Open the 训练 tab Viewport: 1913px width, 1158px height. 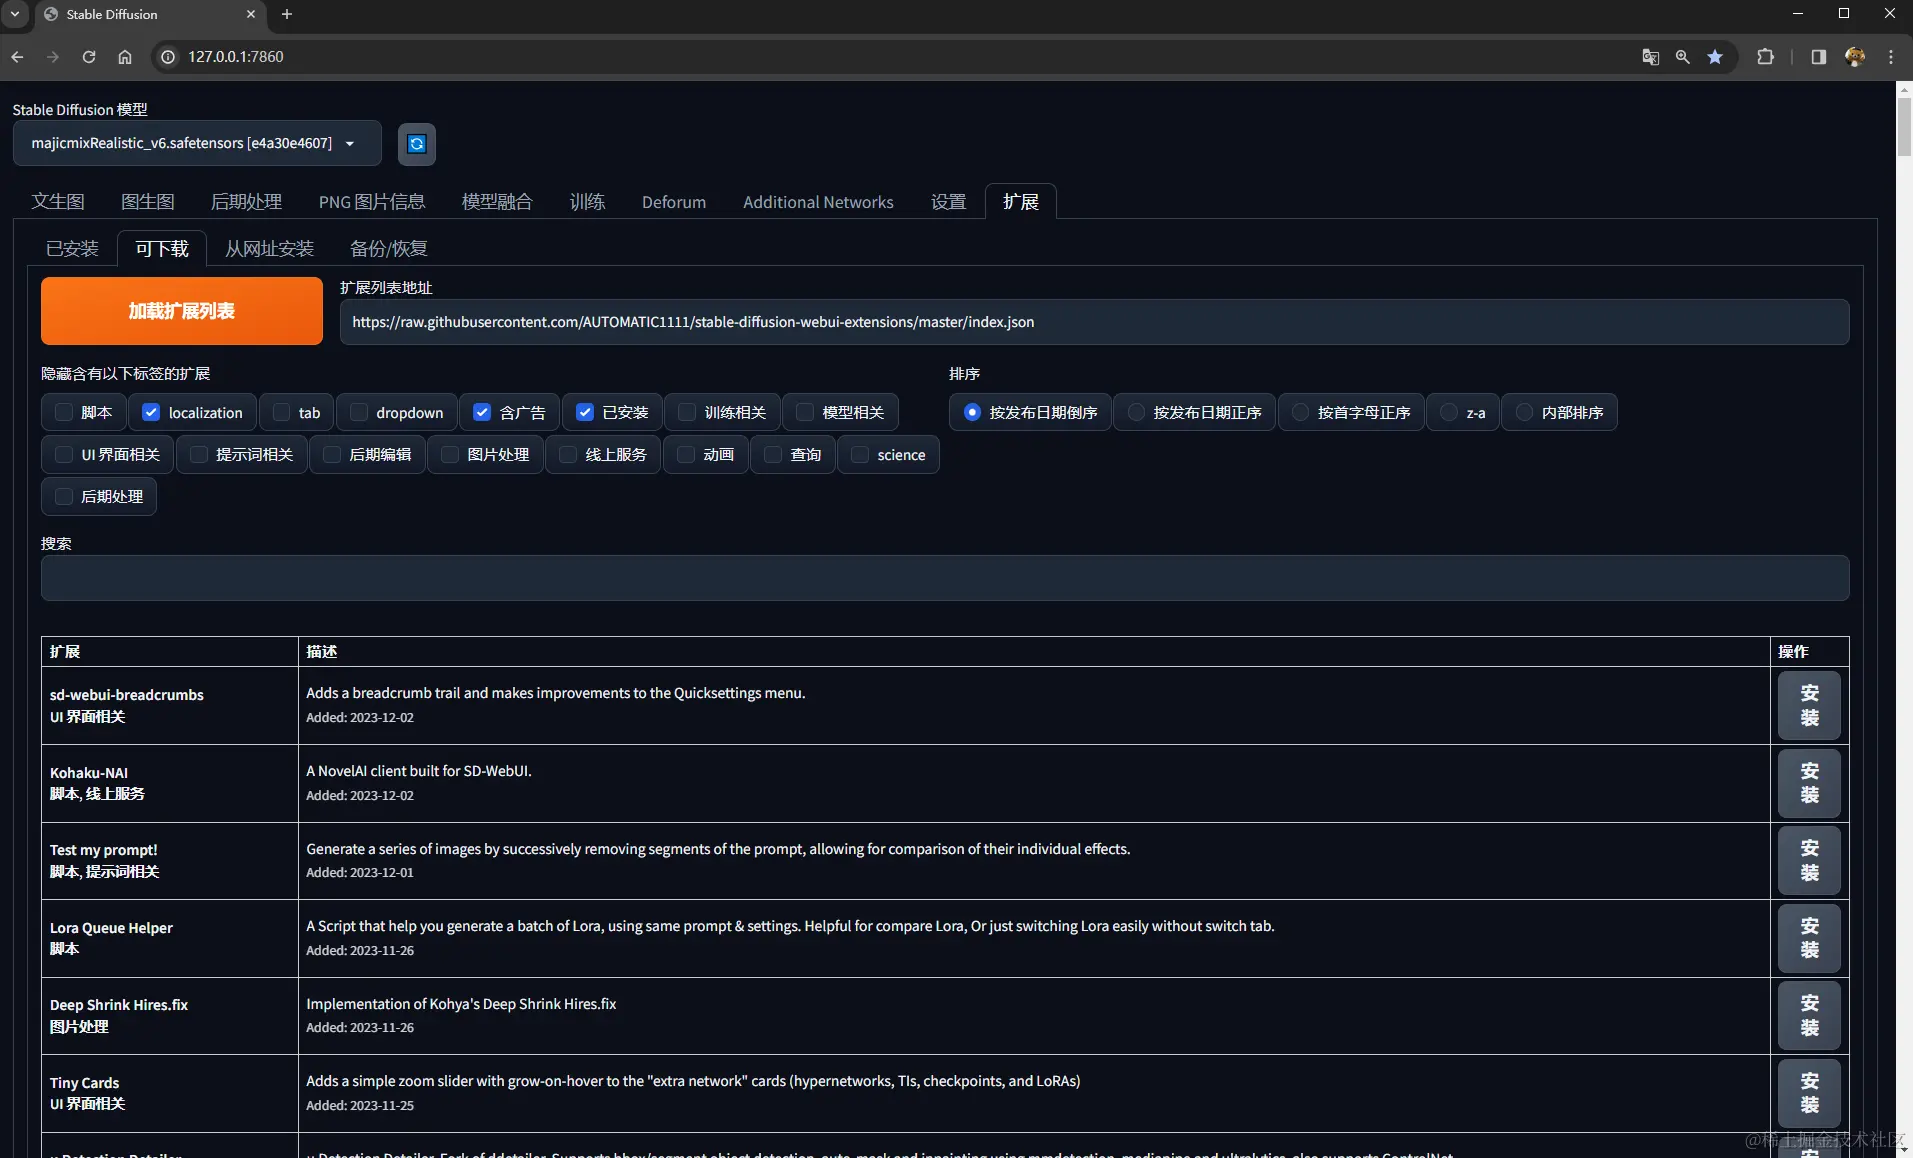coord(588,202)
